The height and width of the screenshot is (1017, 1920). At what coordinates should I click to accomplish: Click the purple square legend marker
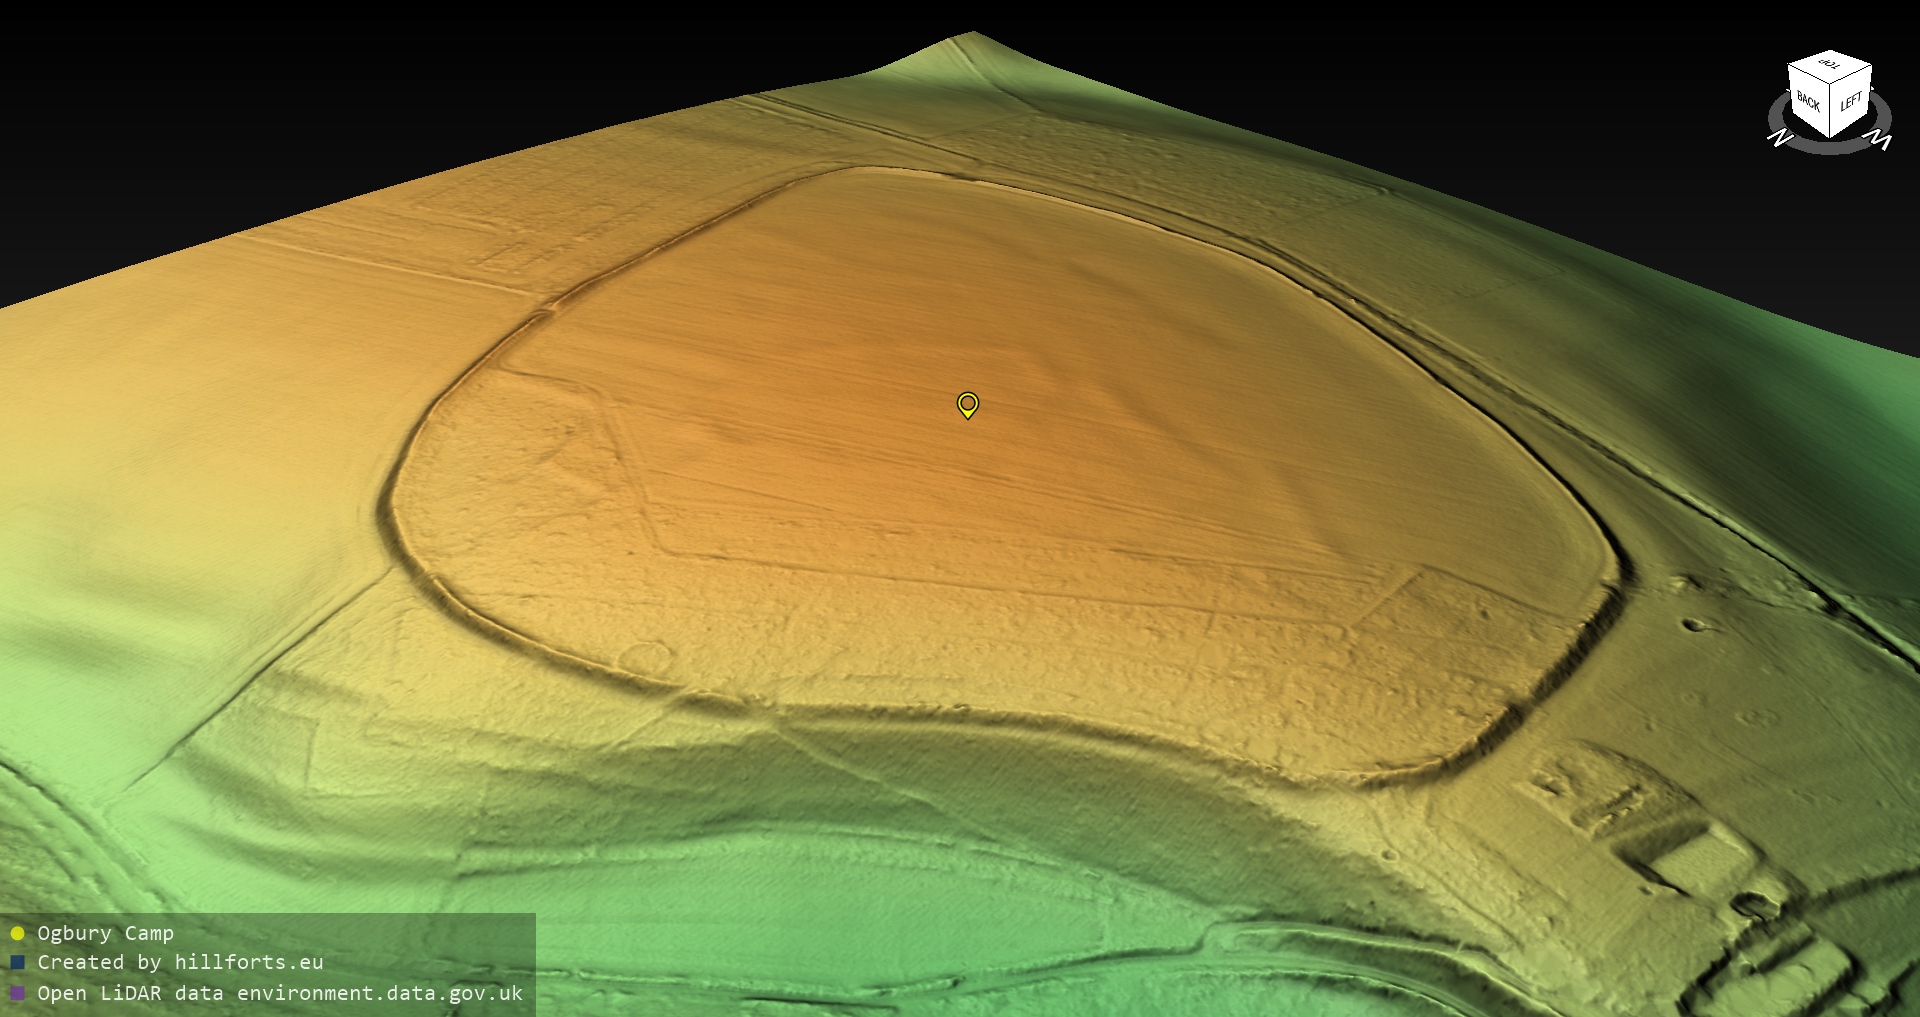[x=17, y=993]
